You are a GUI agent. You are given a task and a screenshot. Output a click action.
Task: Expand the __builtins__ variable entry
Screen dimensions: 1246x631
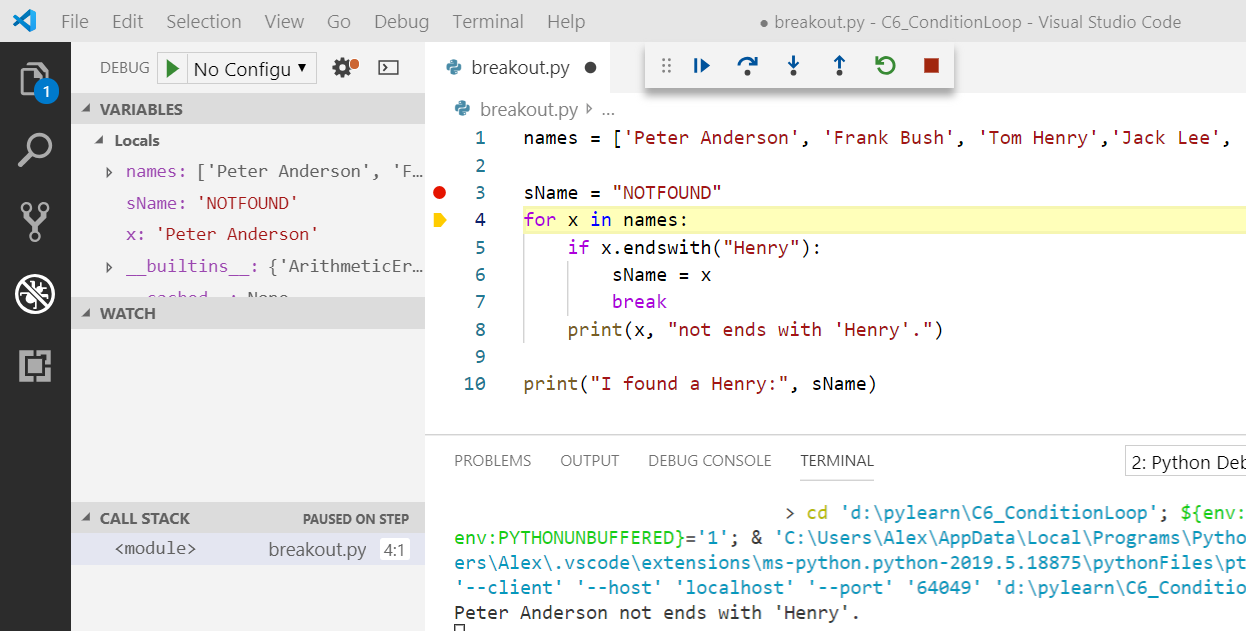pos(109,267)
